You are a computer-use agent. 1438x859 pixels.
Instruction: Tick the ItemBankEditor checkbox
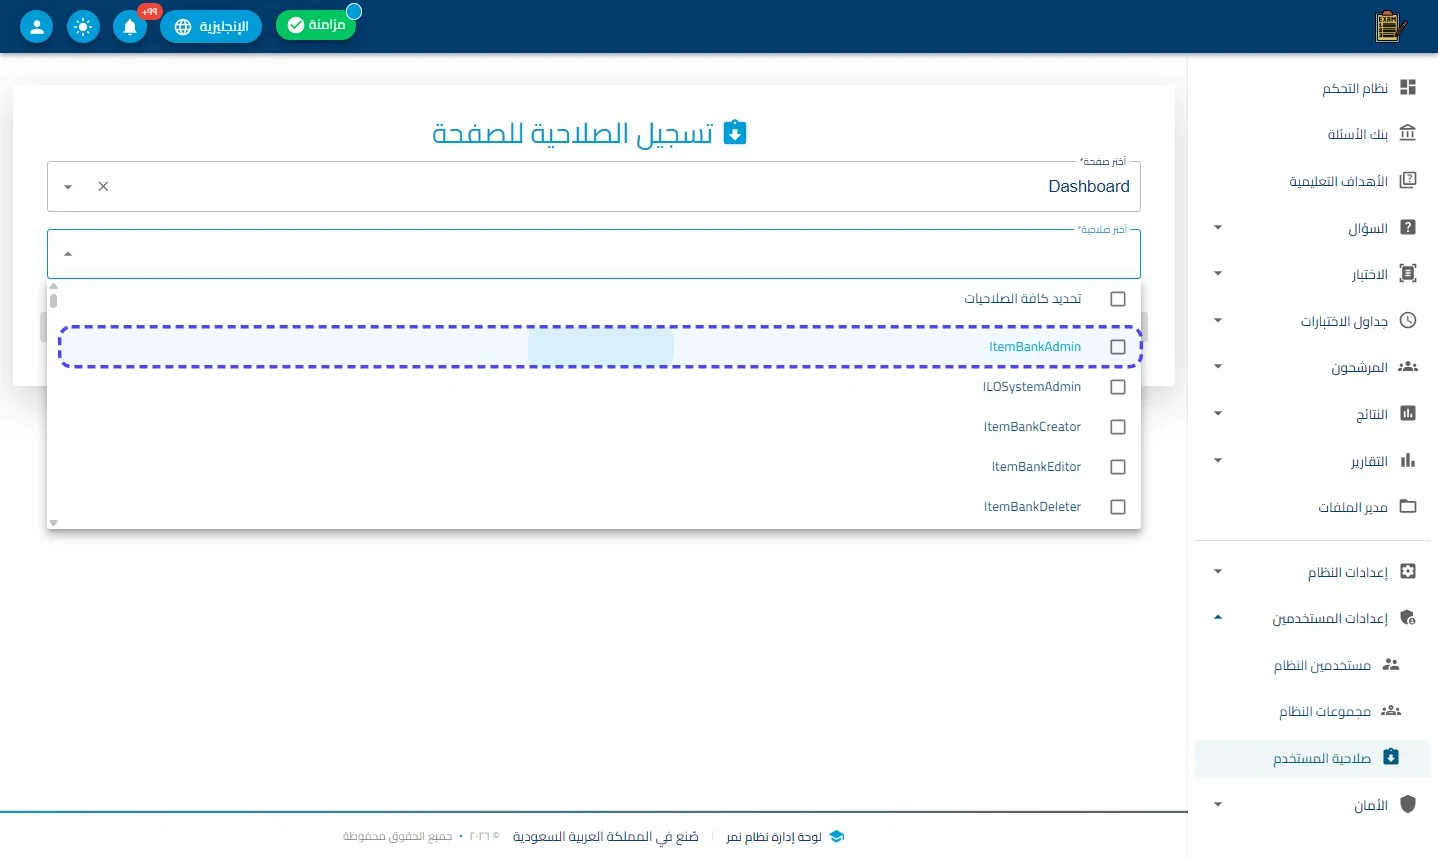tap(1118, 467)
